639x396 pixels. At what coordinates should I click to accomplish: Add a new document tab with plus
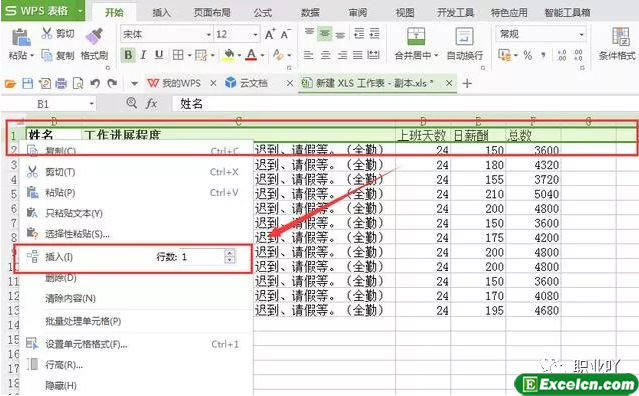467,84
